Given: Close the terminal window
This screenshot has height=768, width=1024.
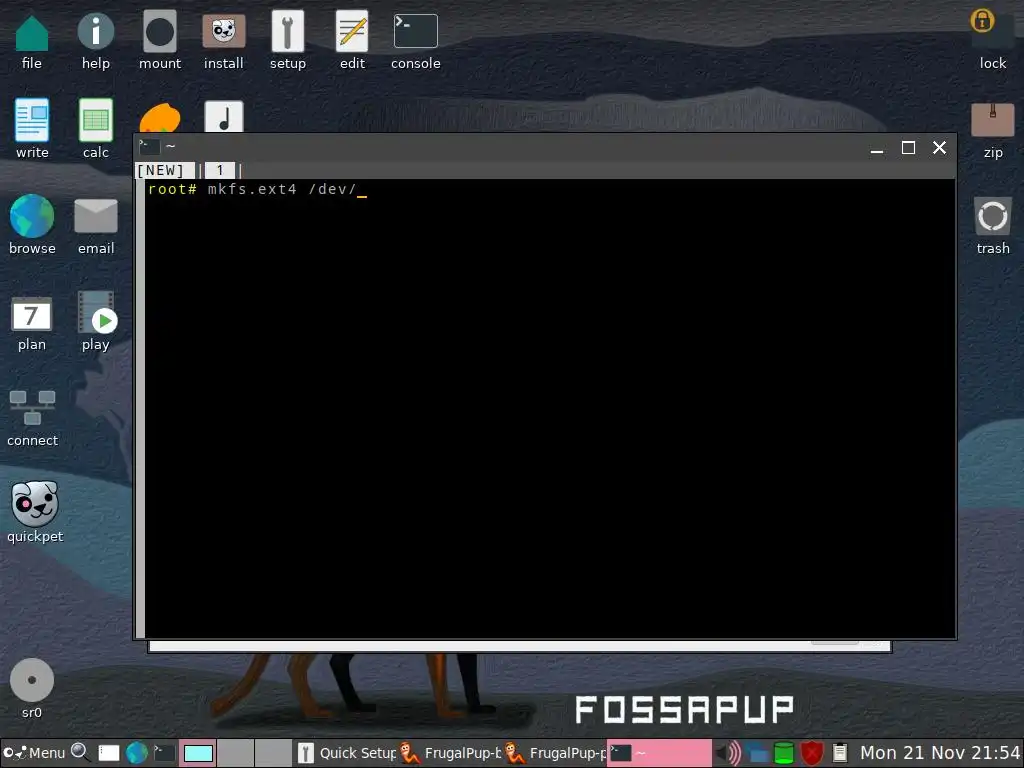Looking at the screenshot, I should point(939,148).
